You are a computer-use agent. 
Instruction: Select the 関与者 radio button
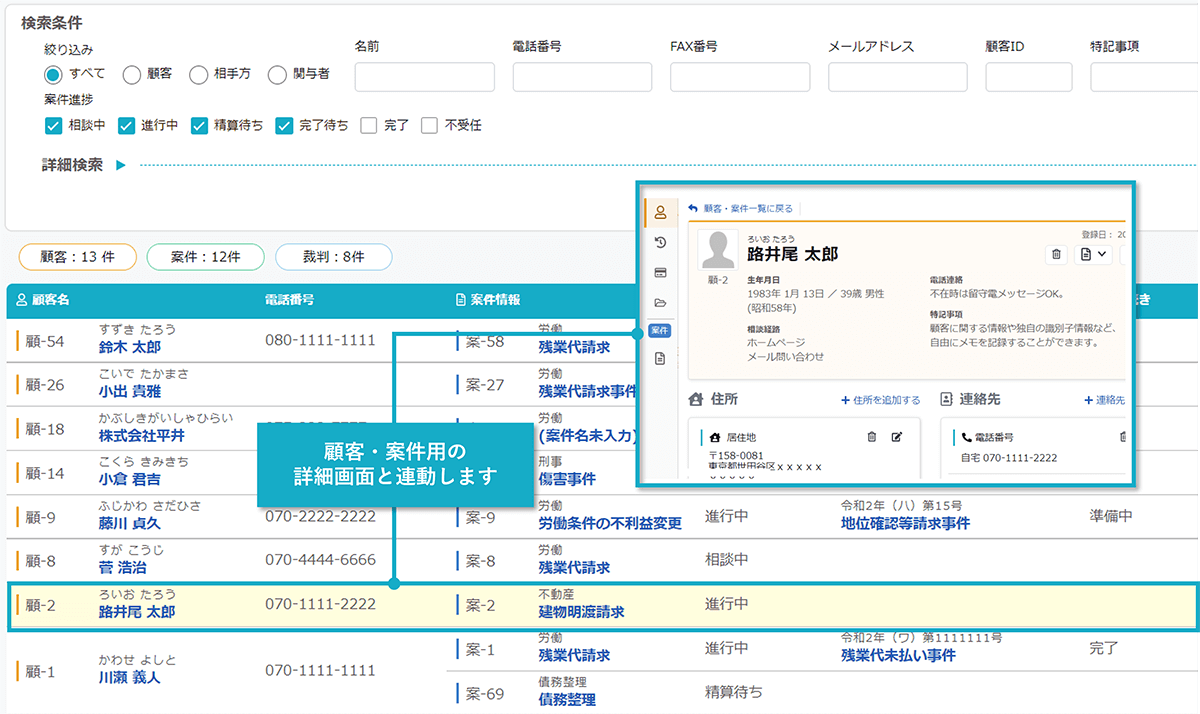click(x=275, y=74)
